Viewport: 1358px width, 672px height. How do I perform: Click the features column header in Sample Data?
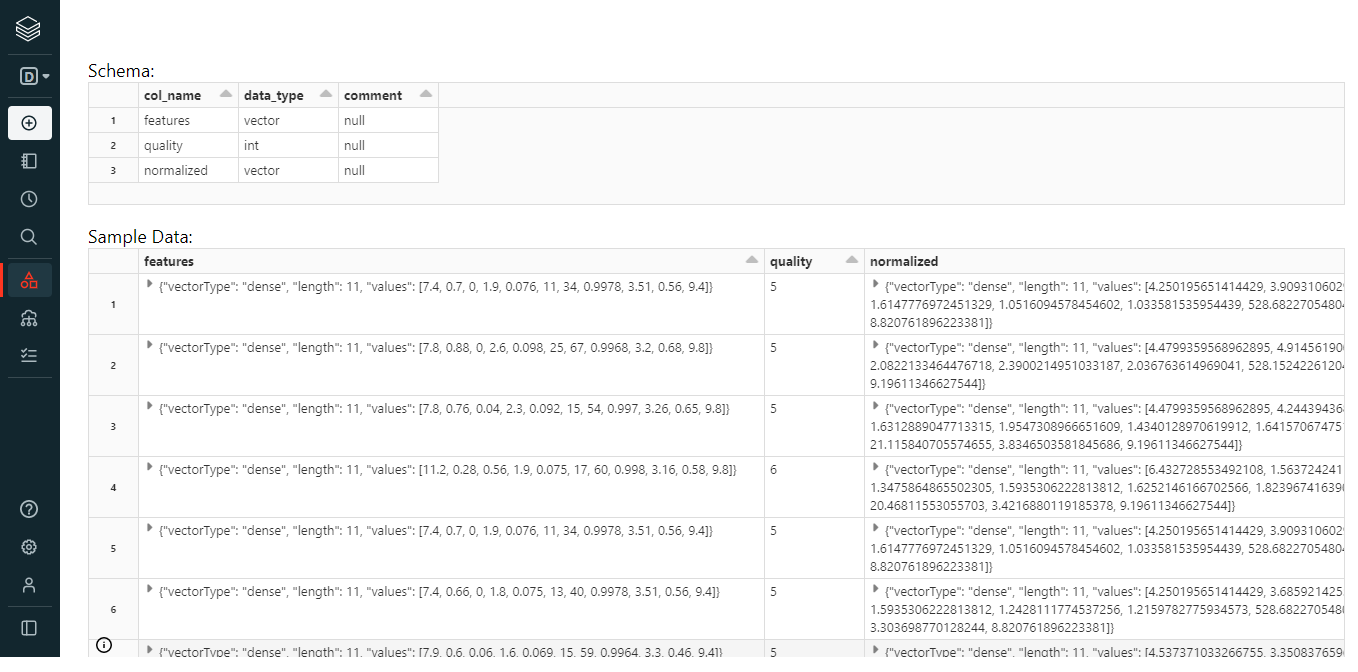[451, 261]
